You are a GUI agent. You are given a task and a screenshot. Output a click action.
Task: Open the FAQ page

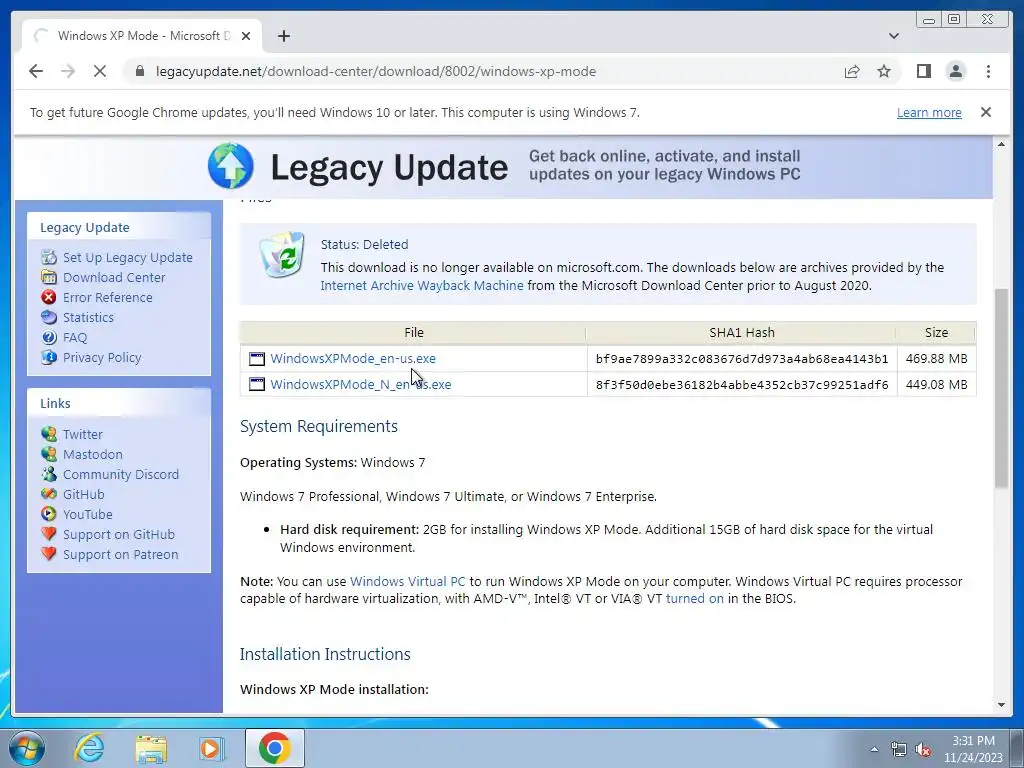click(x=74, y=338)
